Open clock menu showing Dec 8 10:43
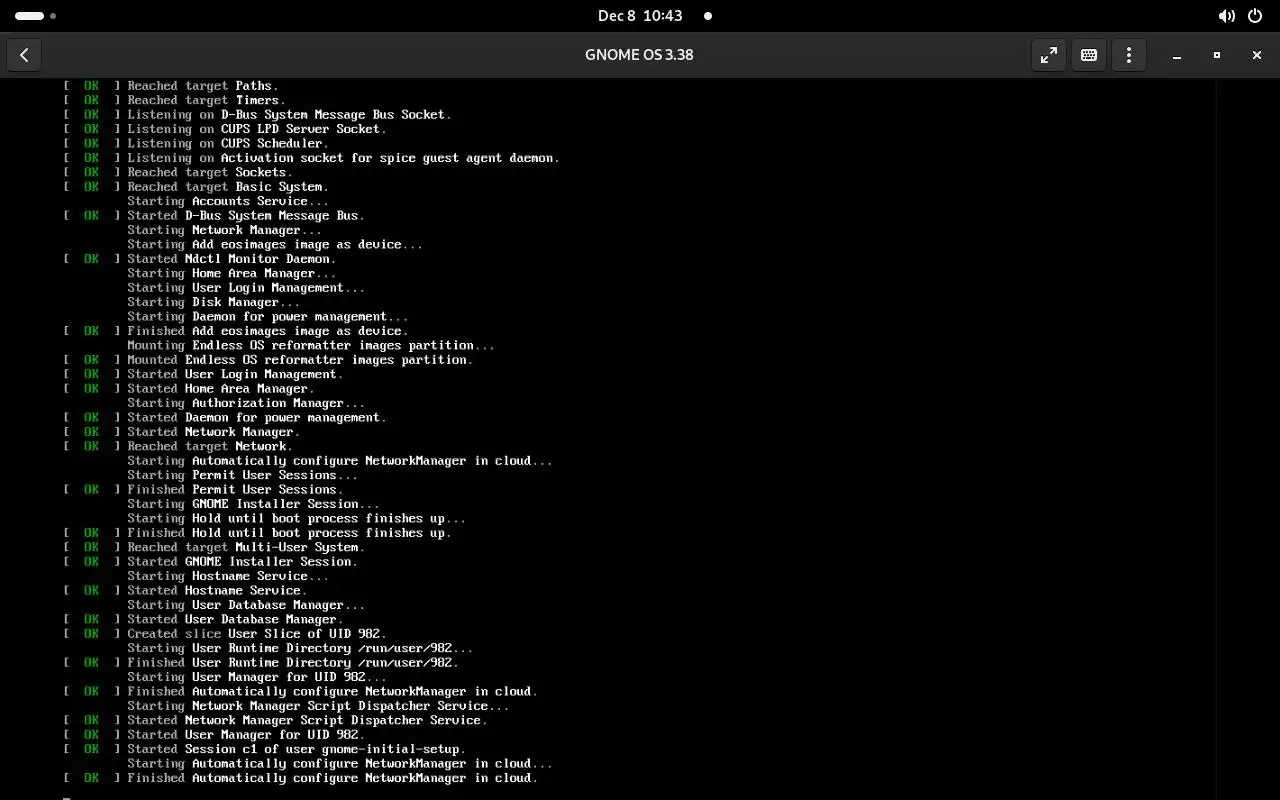 coord(640,16)
